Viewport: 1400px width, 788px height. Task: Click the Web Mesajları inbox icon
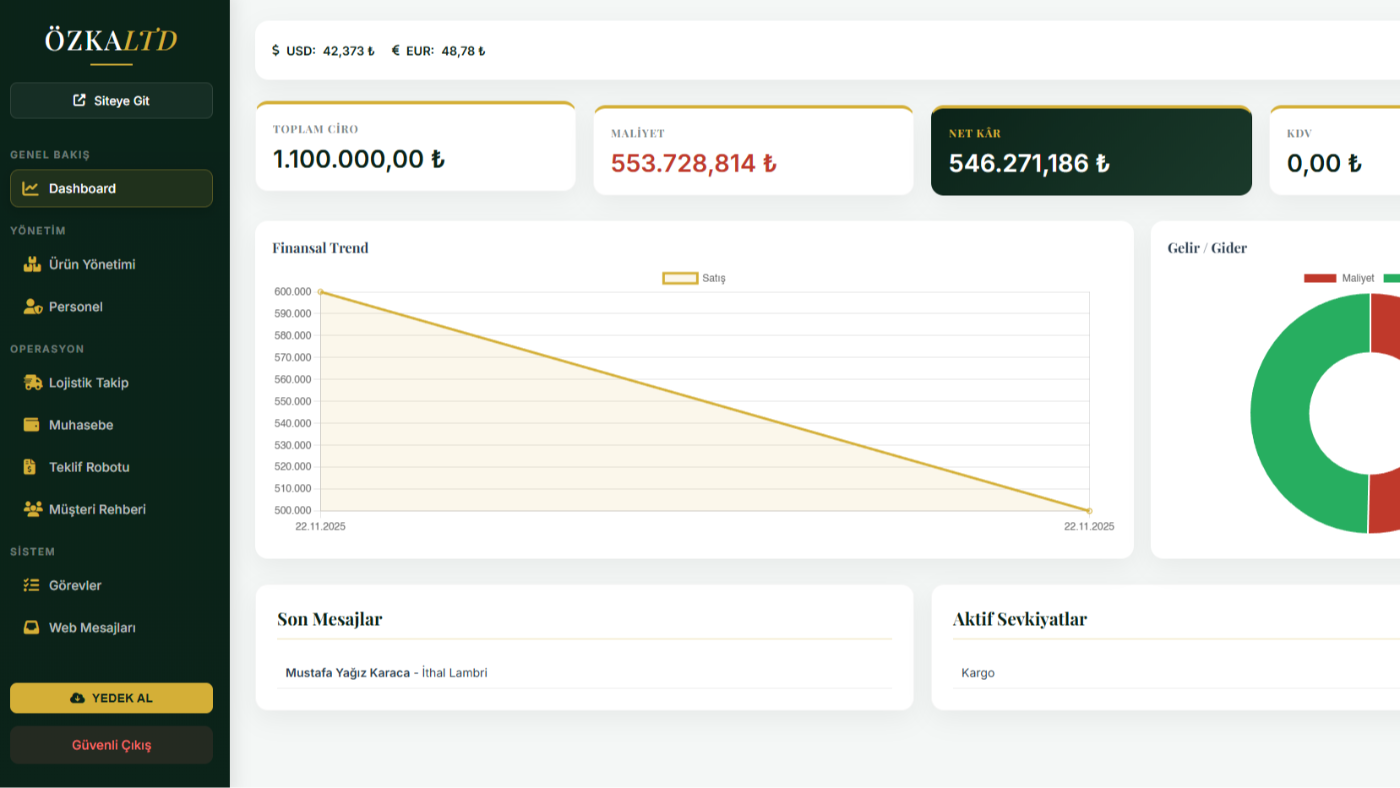pyautogui.click(x=32, y=628)
